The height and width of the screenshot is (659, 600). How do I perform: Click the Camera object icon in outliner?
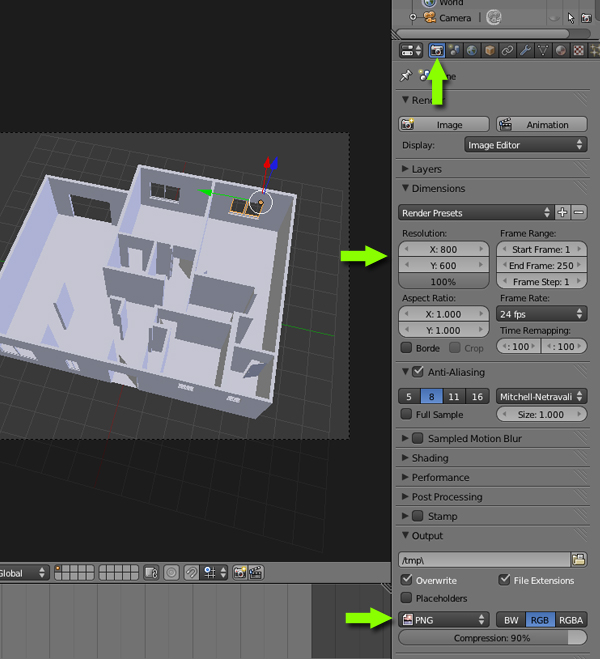click(429, 17)
